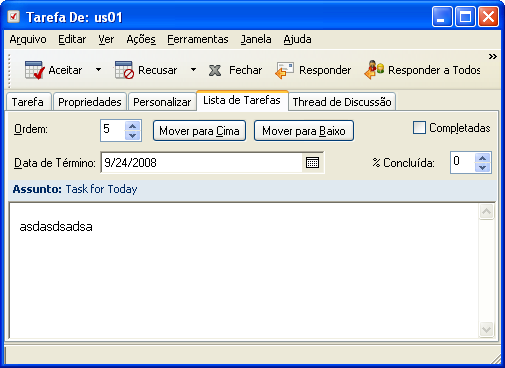Maximize the Tarefa De: us01 window

[465, 17]
